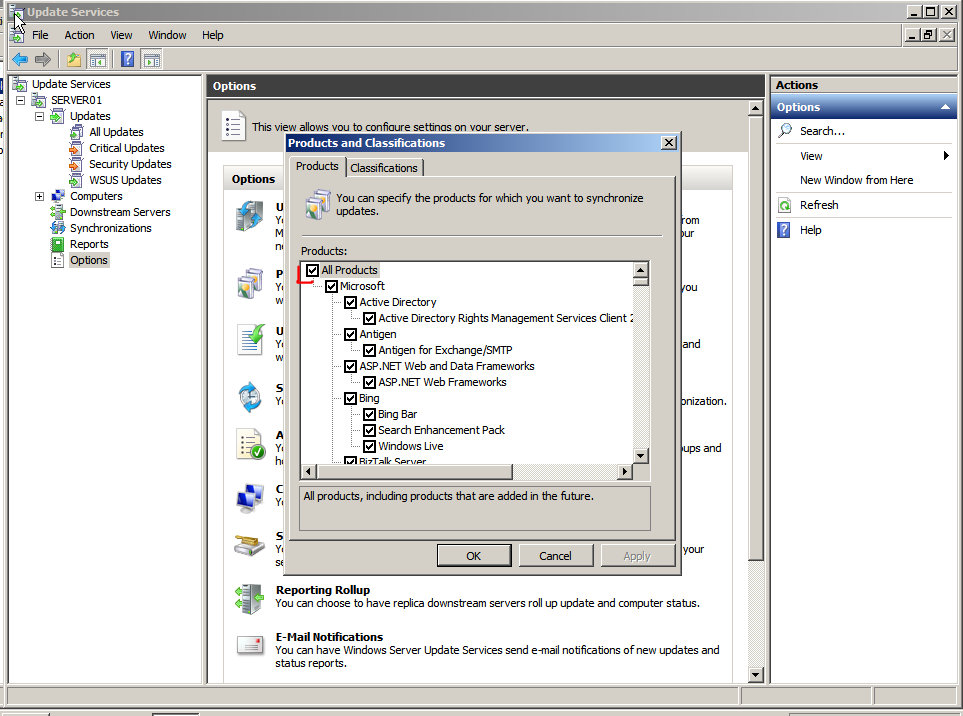
Task: Toggle the Bing Bar checkbox
Action: click(370, 414)
